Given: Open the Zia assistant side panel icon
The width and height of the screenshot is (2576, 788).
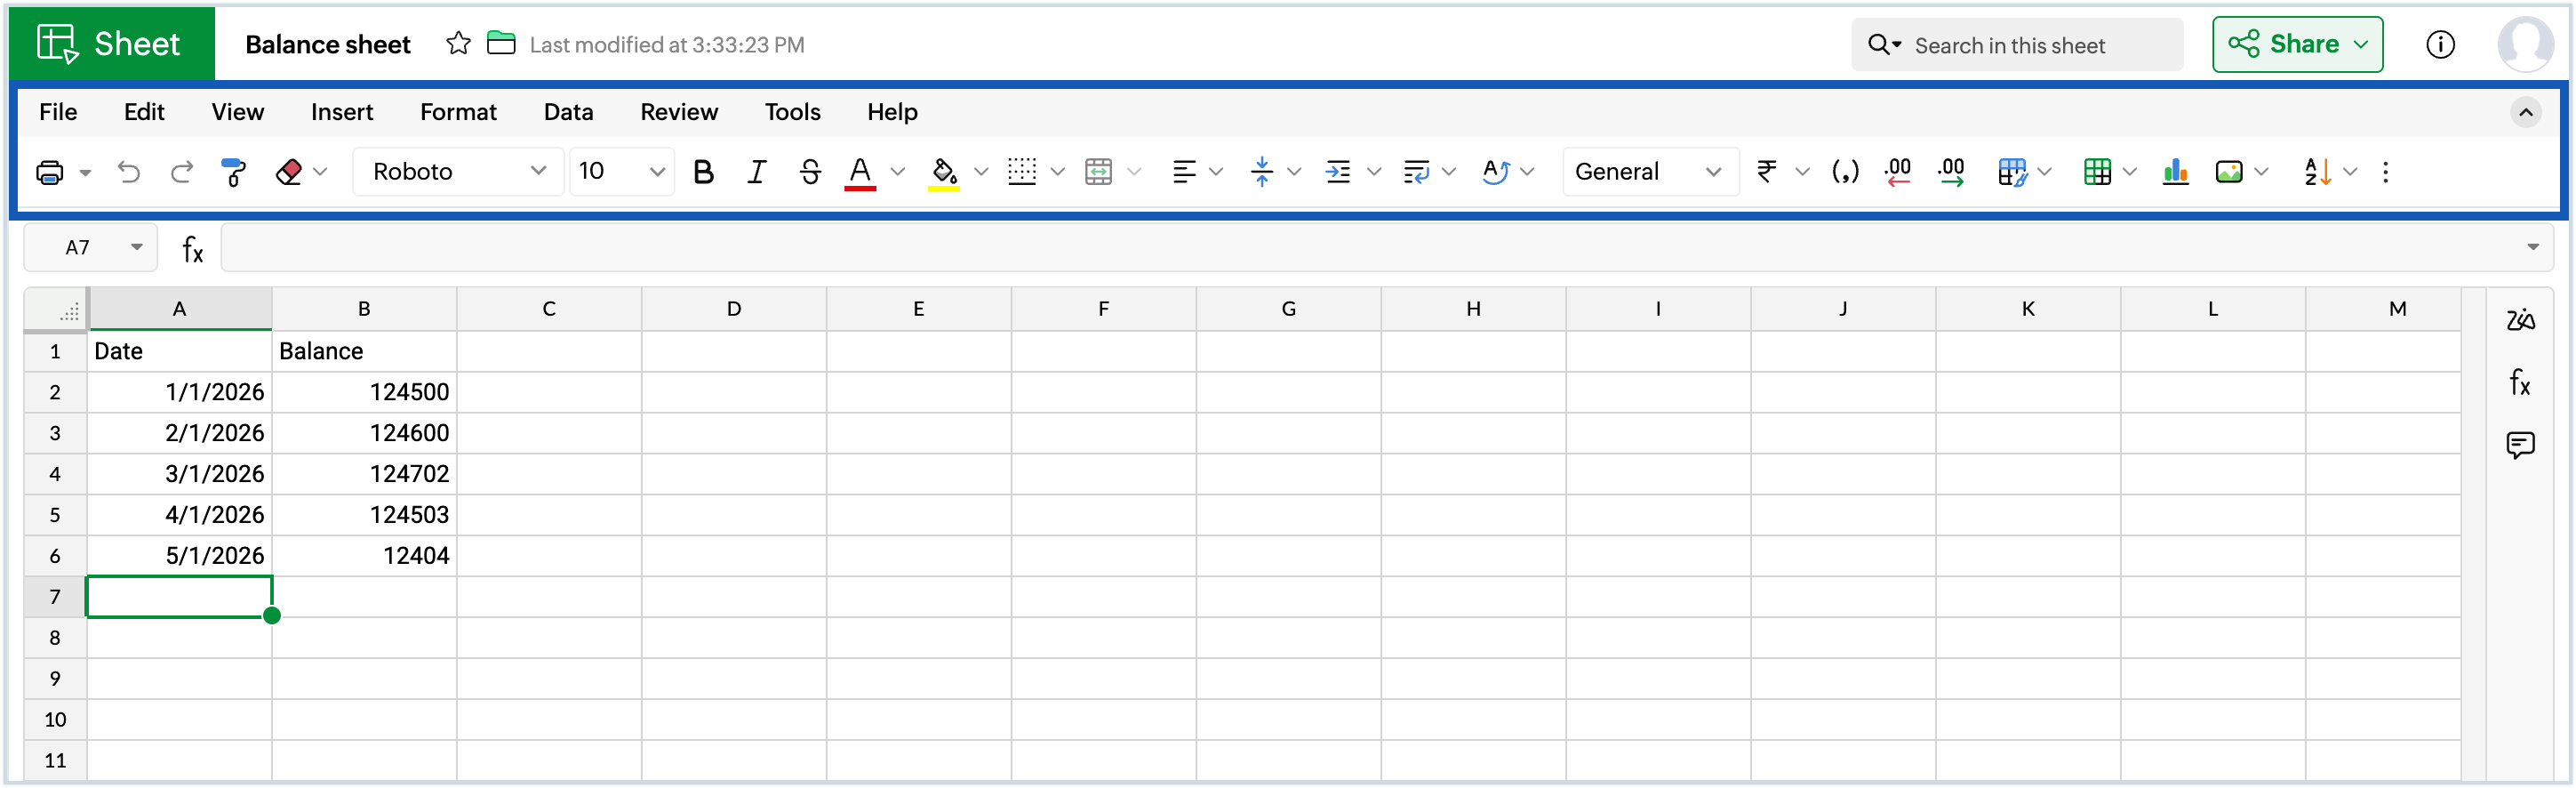Looking at the screenshot, I should (x=2520, y=320).
